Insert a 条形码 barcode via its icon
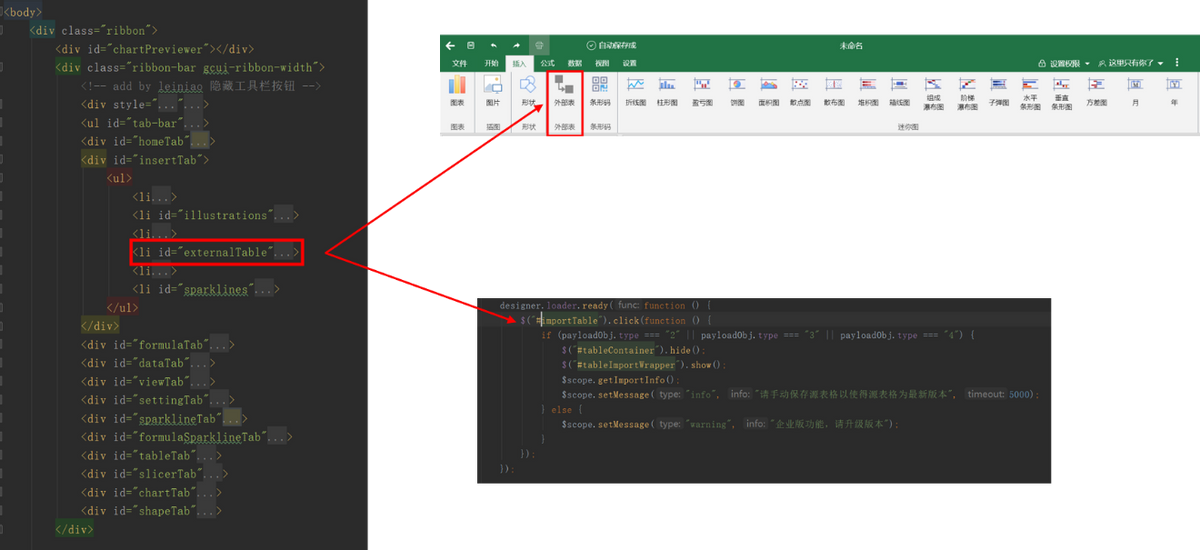 point(600,85)
